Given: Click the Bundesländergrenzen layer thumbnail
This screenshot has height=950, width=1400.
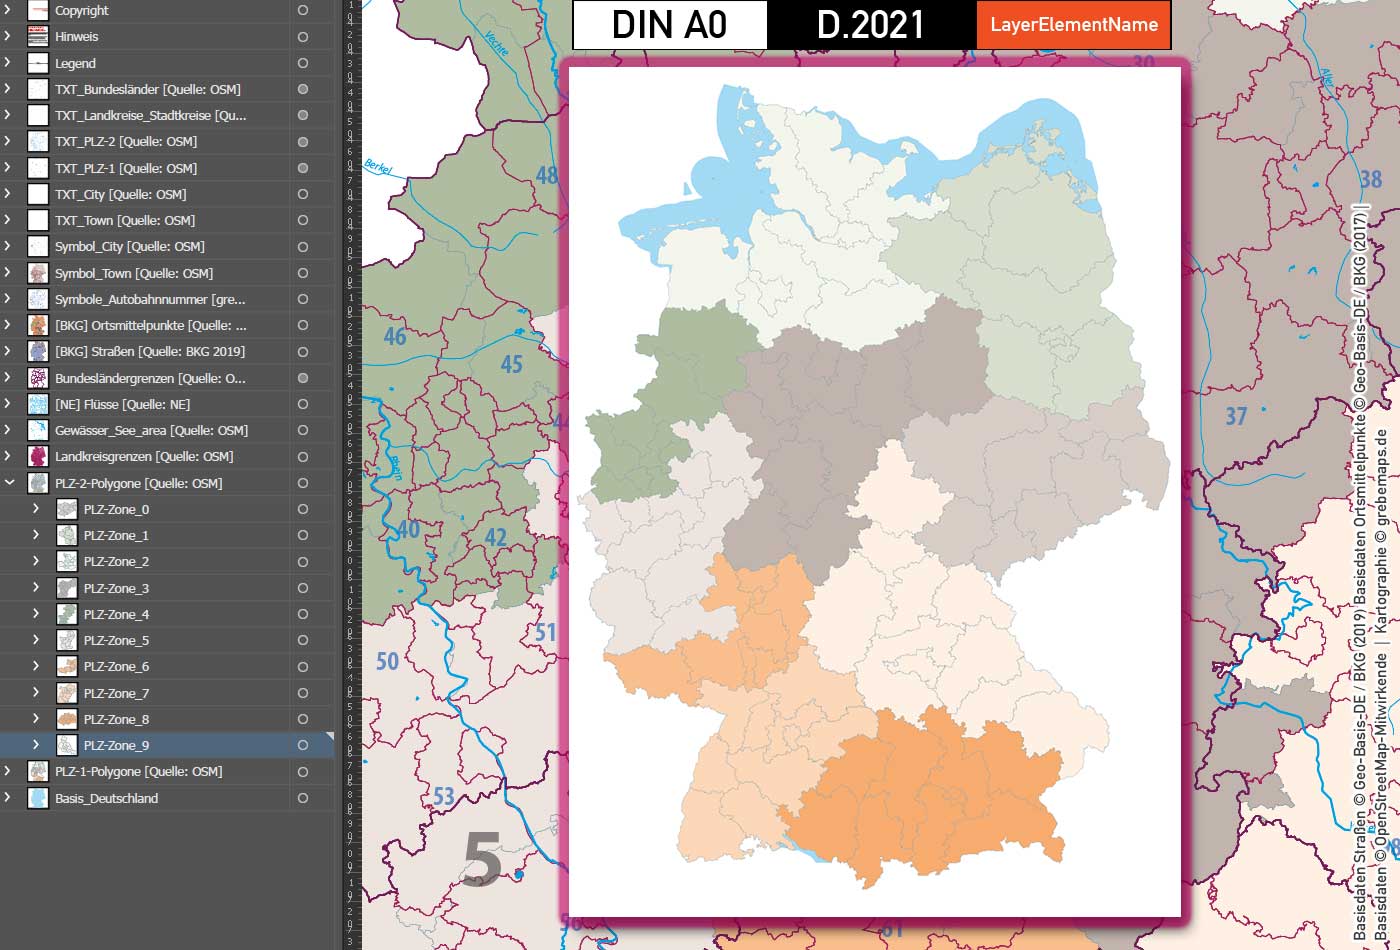Looking at the screenshot, I should [36, 378].
